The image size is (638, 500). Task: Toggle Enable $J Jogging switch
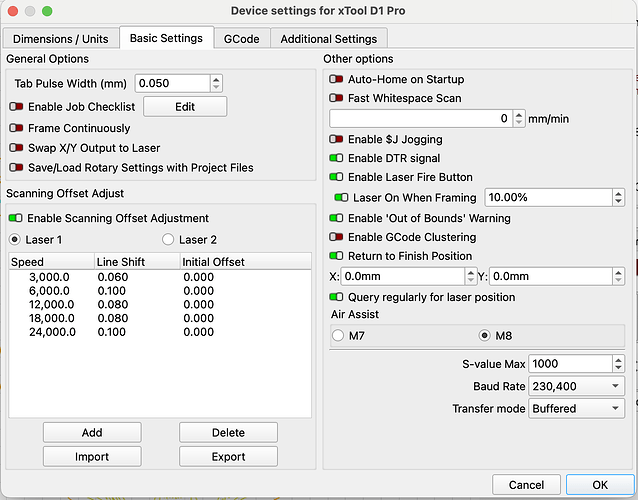click(336, 139)
